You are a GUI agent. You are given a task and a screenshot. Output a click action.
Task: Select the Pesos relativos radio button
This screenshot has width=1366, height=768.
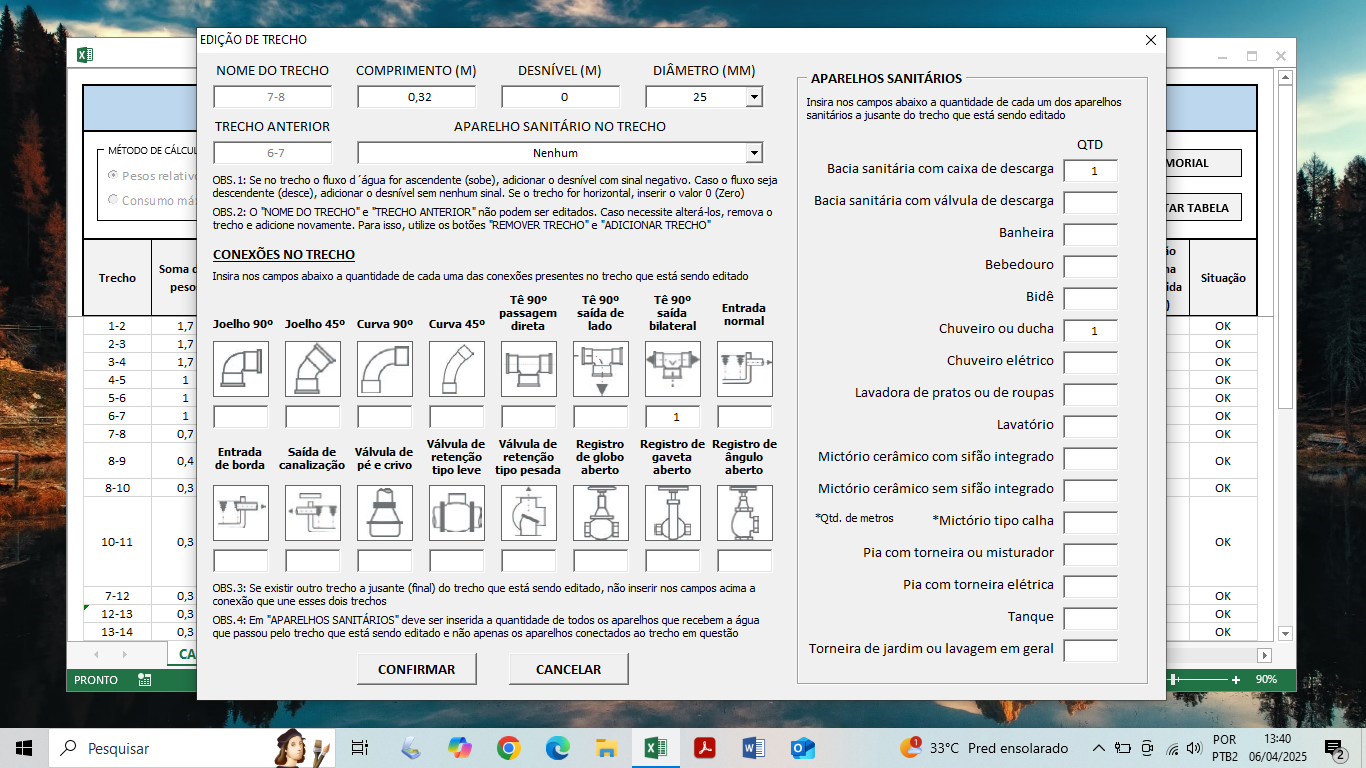coord(113,175)
